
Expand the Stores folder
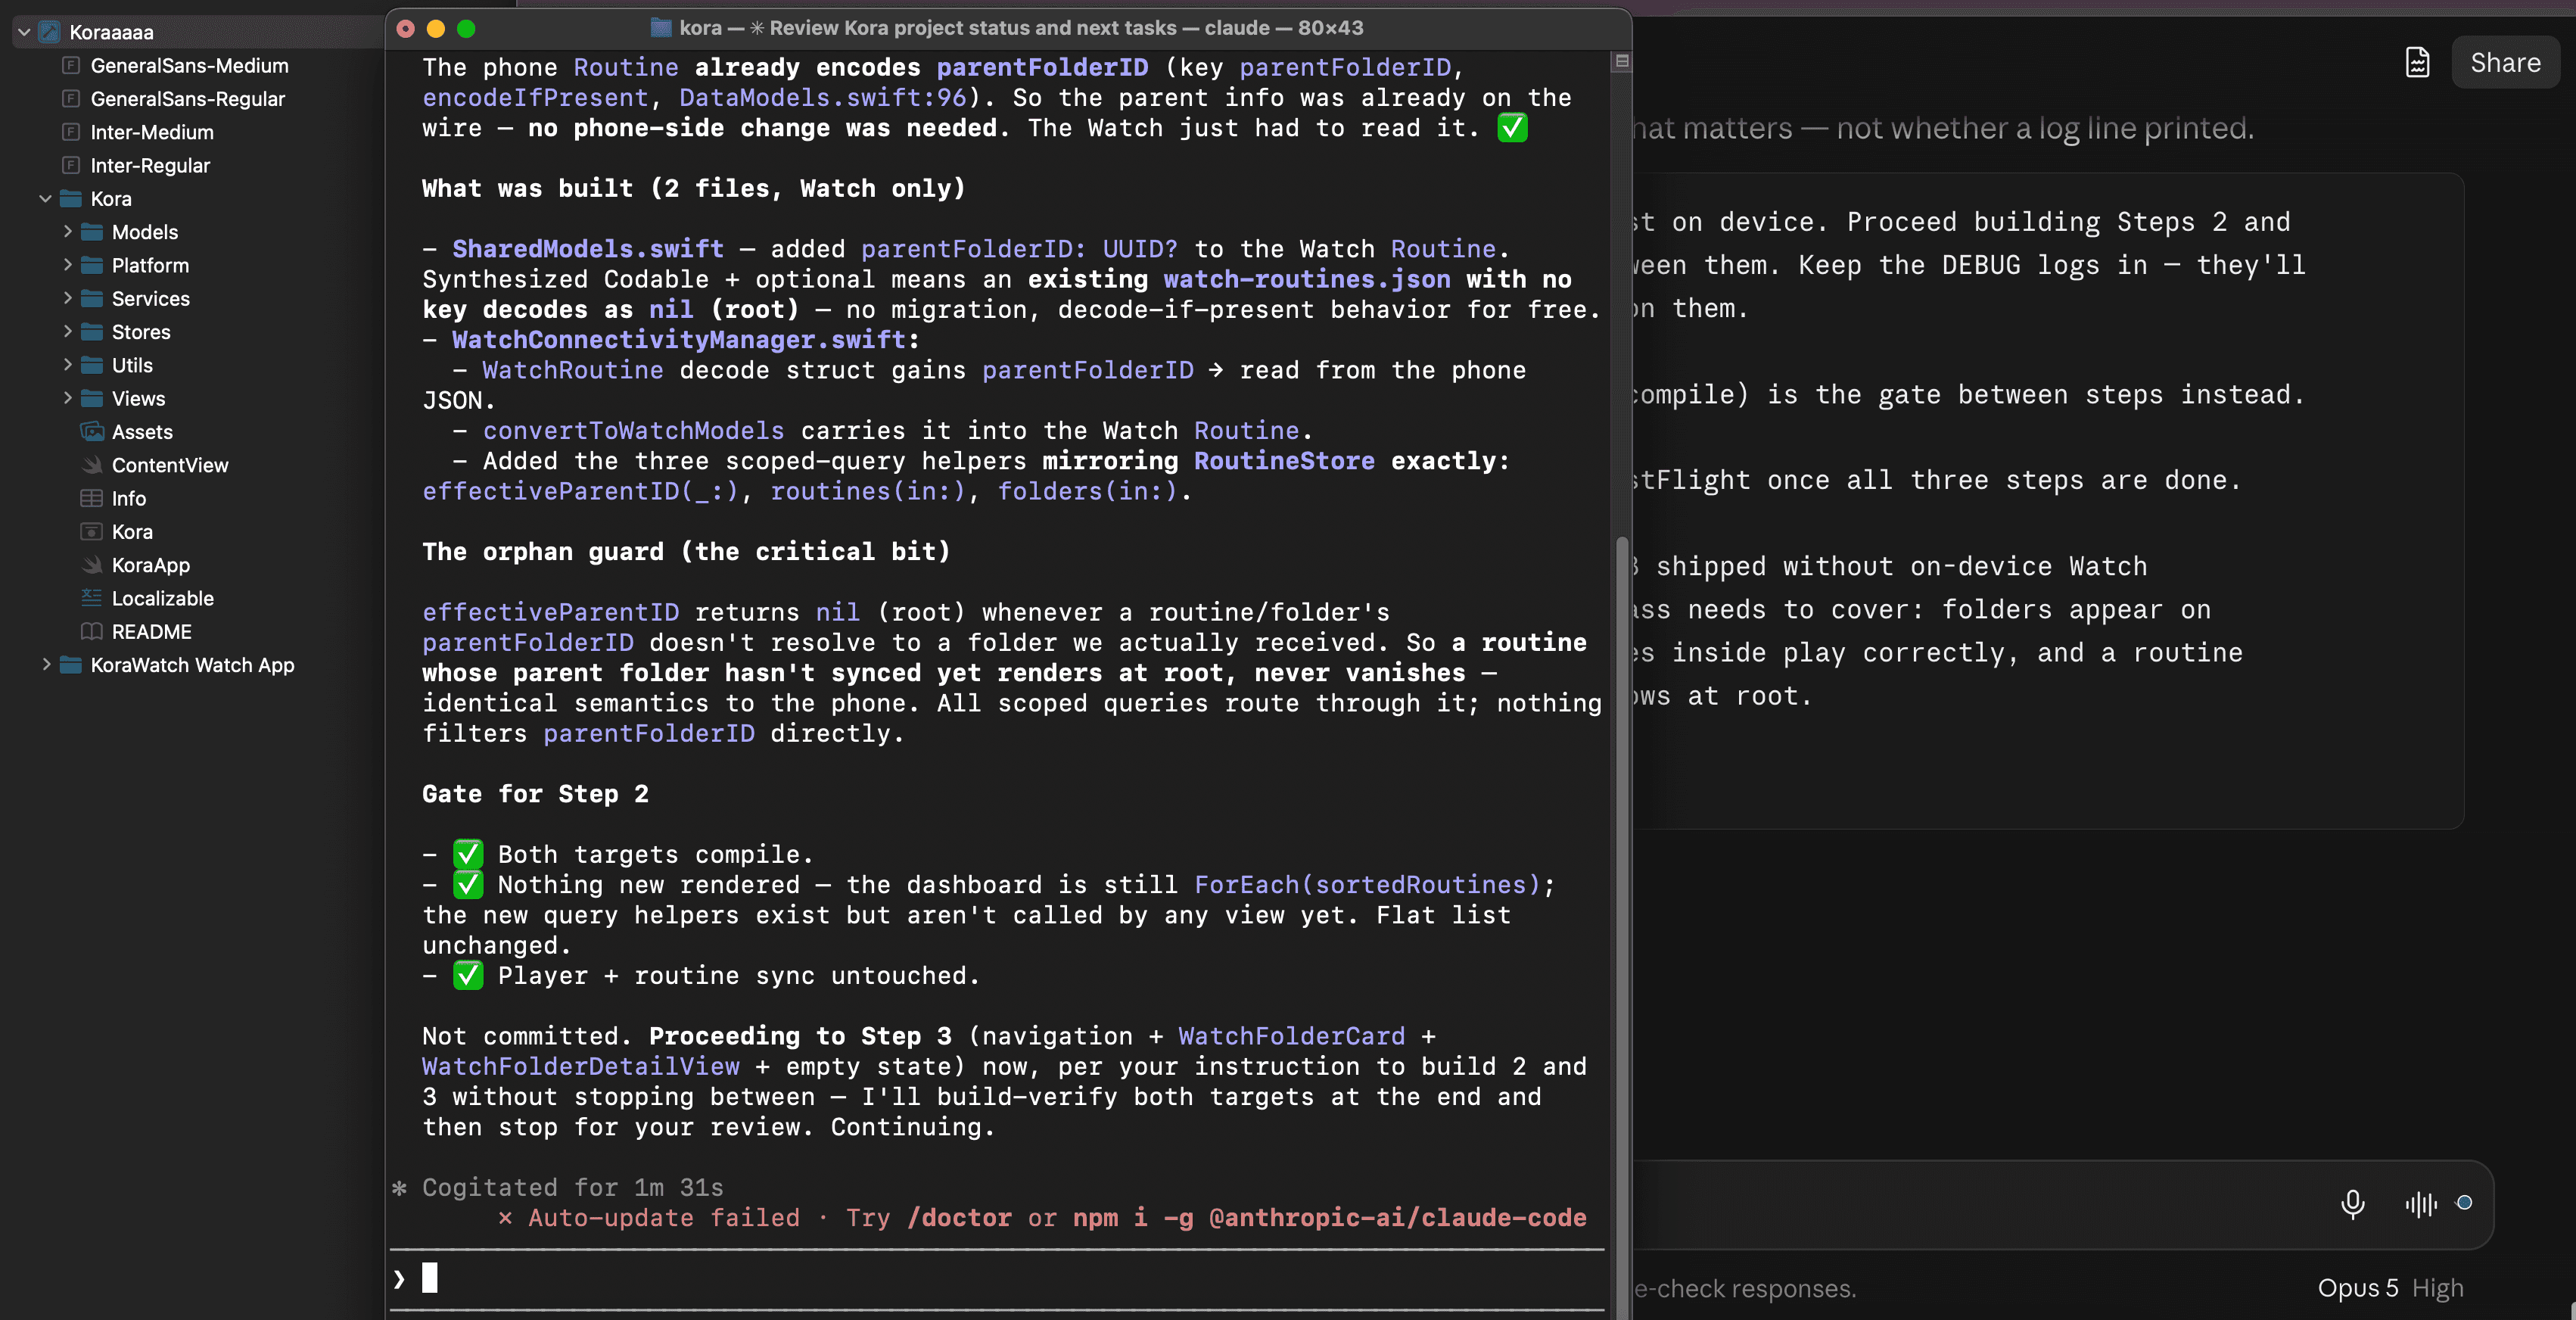pyautogui.click(x=67, y=332)
